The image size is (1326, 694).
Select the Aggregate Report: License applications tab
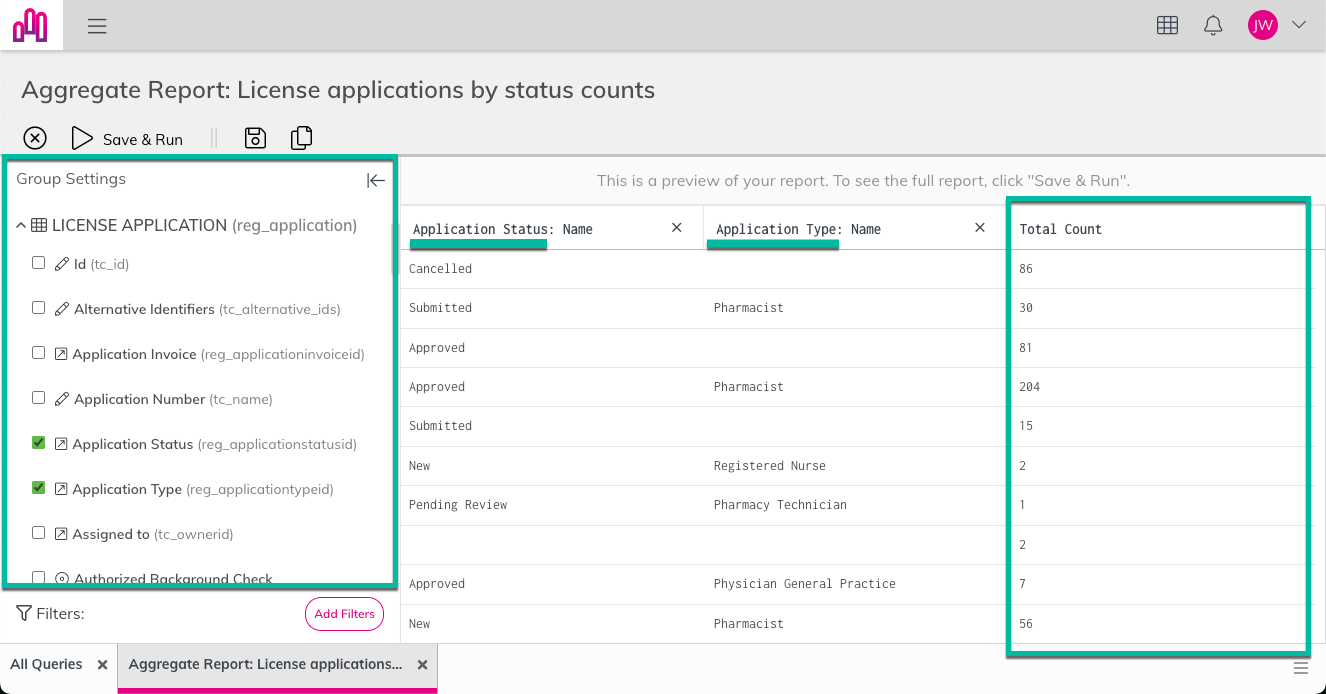(x=266, y=665)
